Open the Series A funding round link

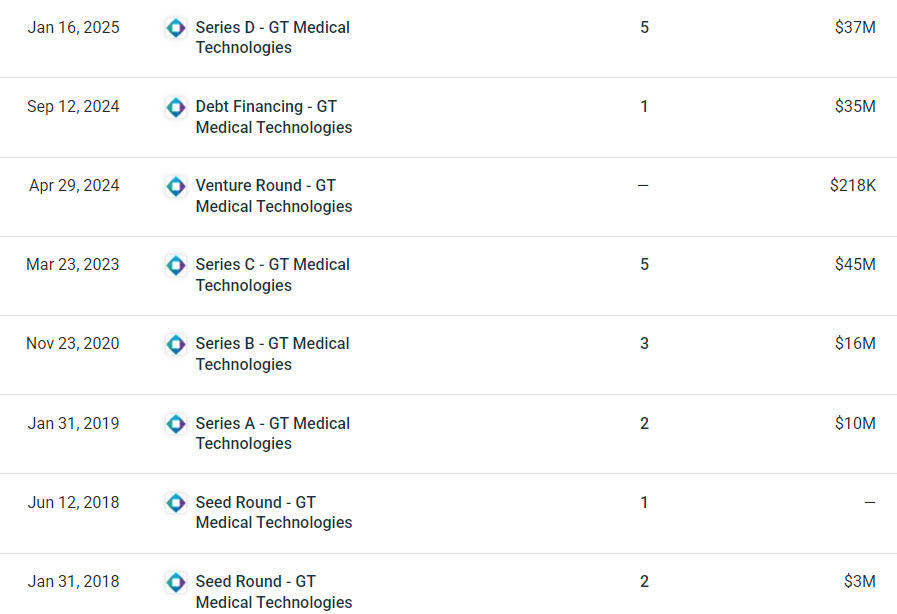273,433
